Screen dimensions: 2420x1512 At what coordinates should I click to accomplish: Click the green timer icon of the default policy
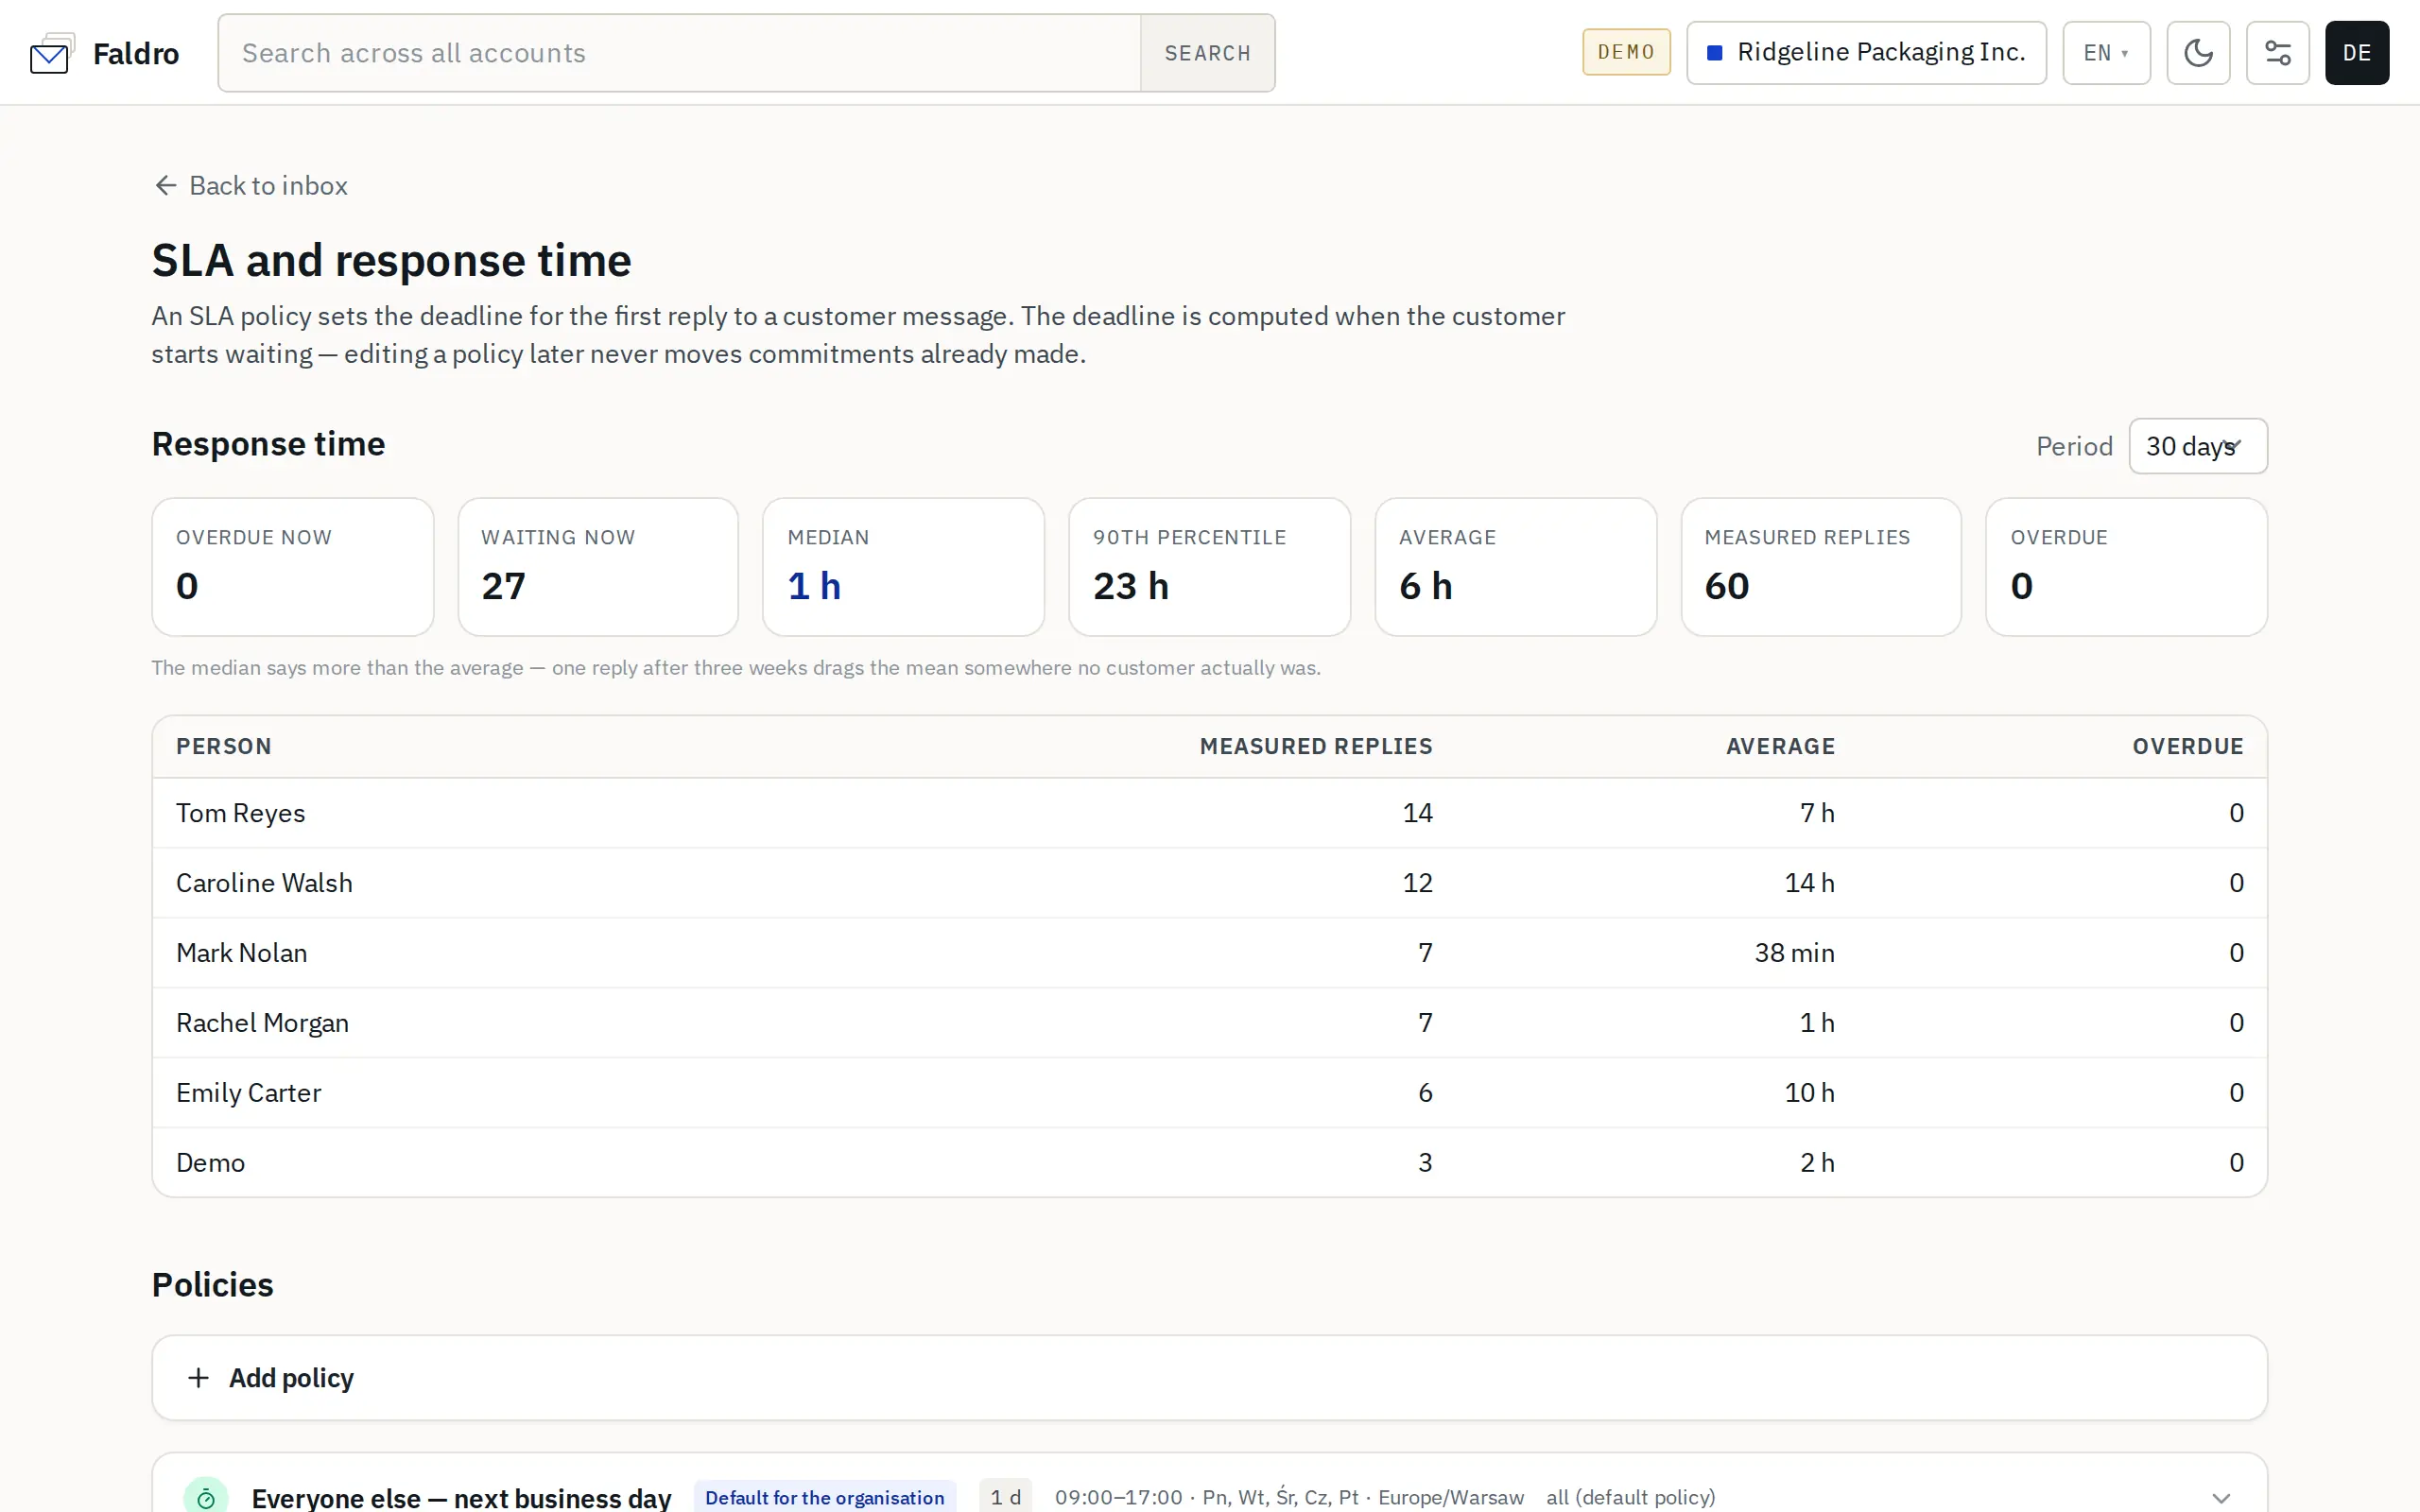(x=206, y=1497)
